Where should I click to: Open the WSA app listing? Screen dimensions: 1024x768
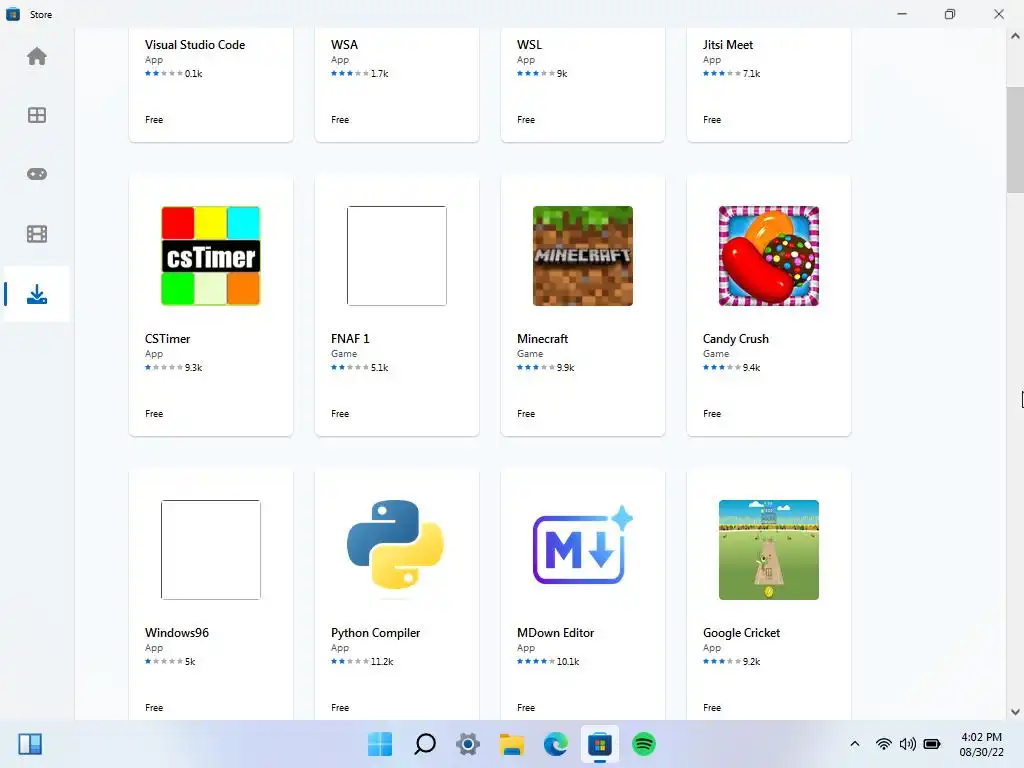pyautogui.click(x=397, y=84)
